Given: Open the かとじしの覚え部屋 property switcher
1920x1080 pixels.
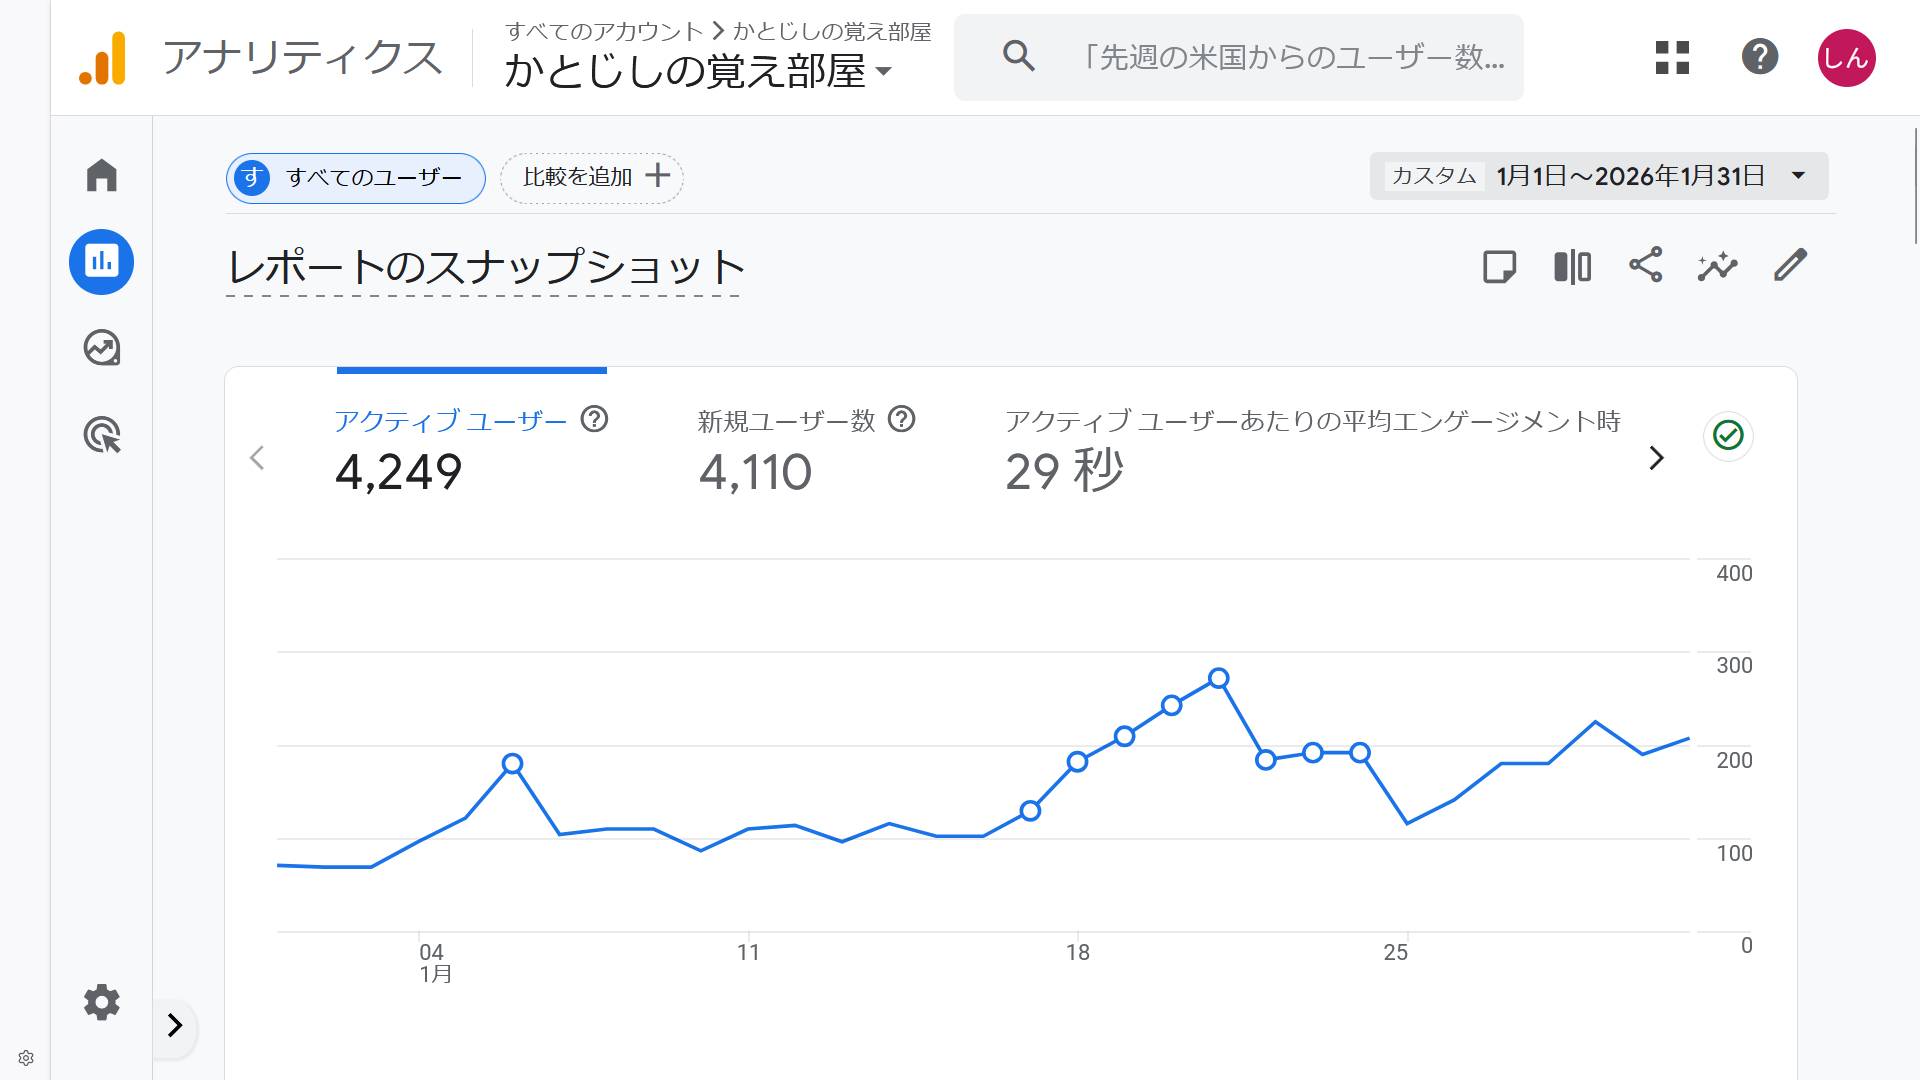Looking at the screenshot, I should tap(697, 71).
